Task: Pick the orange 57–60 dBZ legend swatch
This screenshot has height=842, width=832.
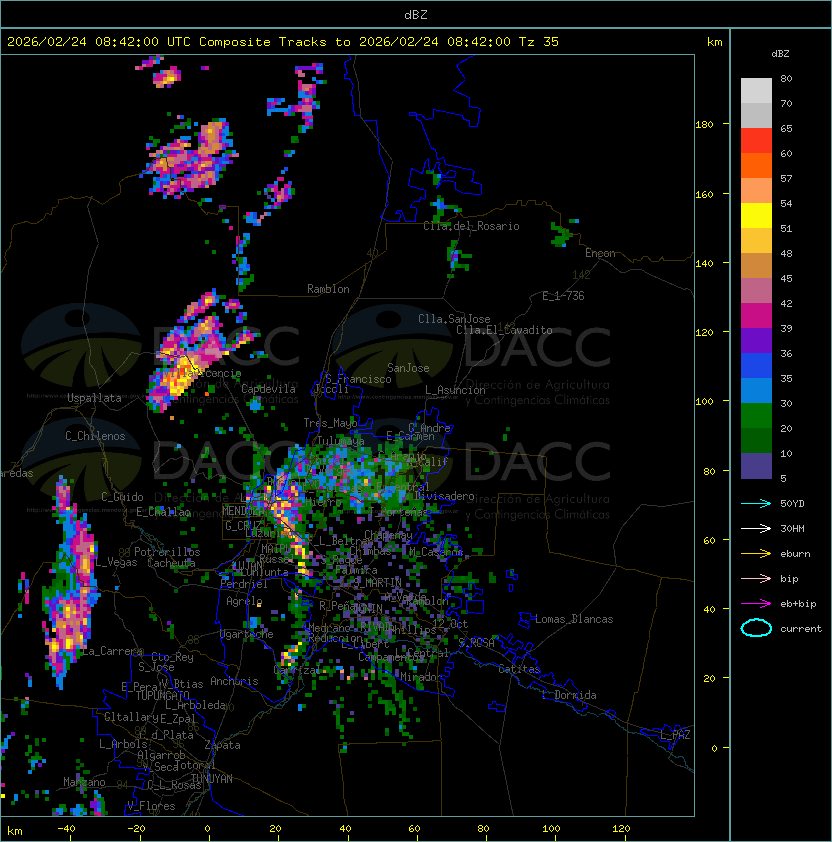Action: coord(756,165)
